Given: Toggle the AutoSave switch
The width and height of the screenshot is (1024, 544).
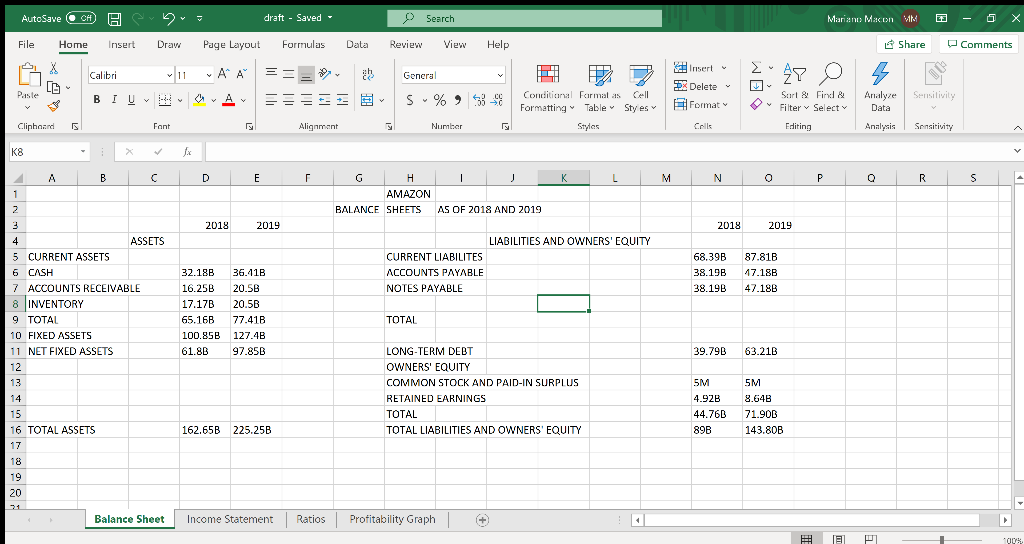Looking at the screenshot, I should pyautogui.click(x=81, y=18).
